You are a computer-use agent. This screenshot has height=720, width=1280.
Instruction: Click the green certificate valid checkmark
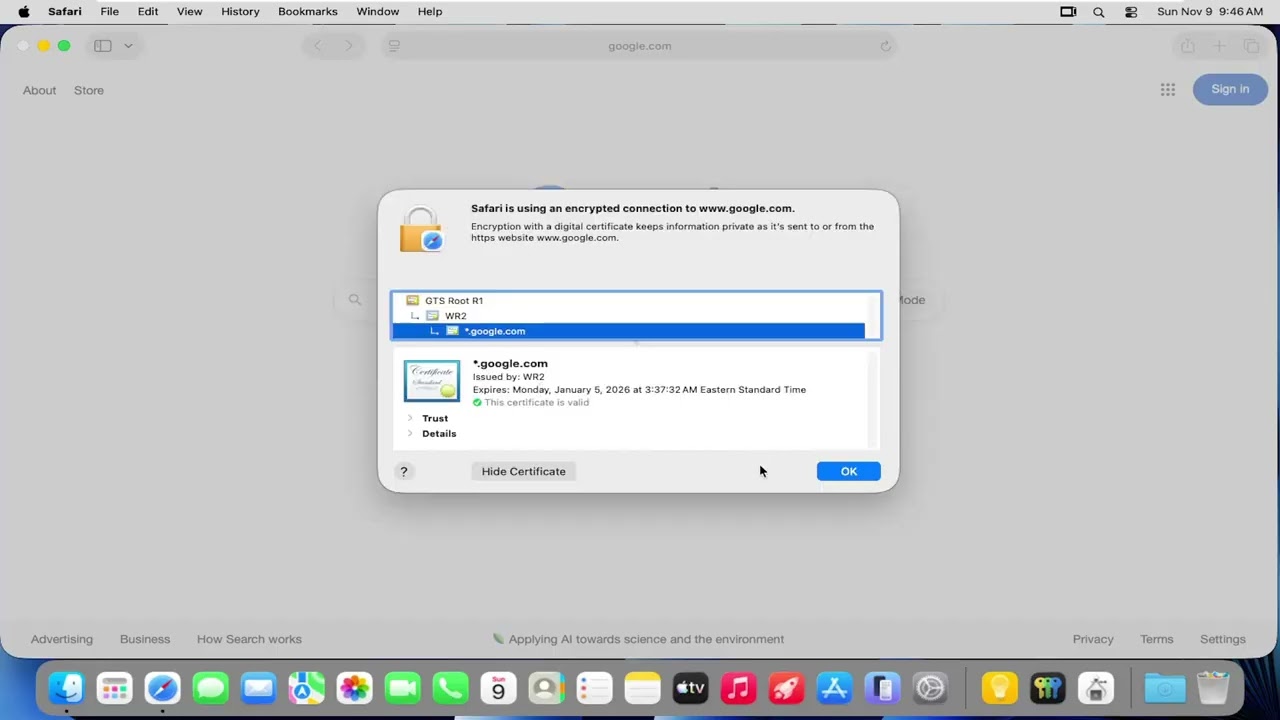click(477, 402)
